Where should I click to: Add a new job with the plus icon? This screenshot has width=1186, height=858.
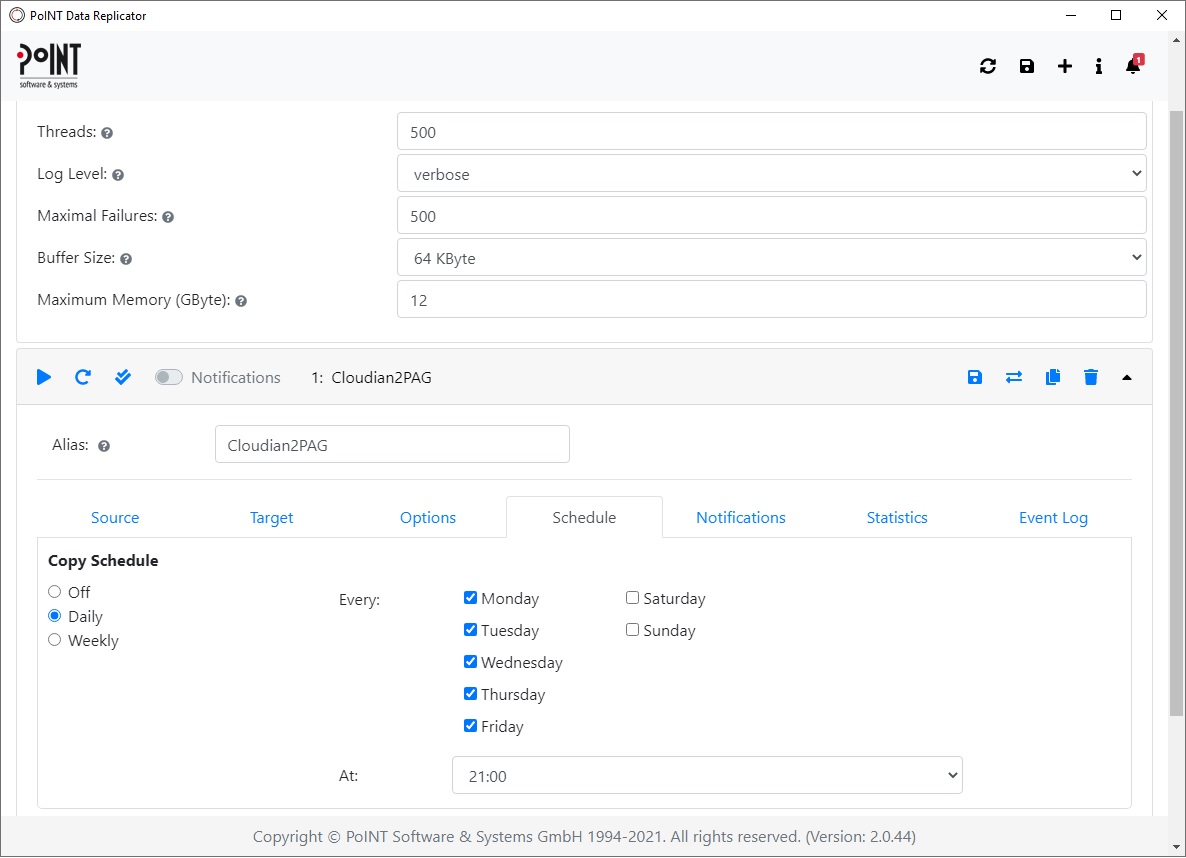[1064, 66]
